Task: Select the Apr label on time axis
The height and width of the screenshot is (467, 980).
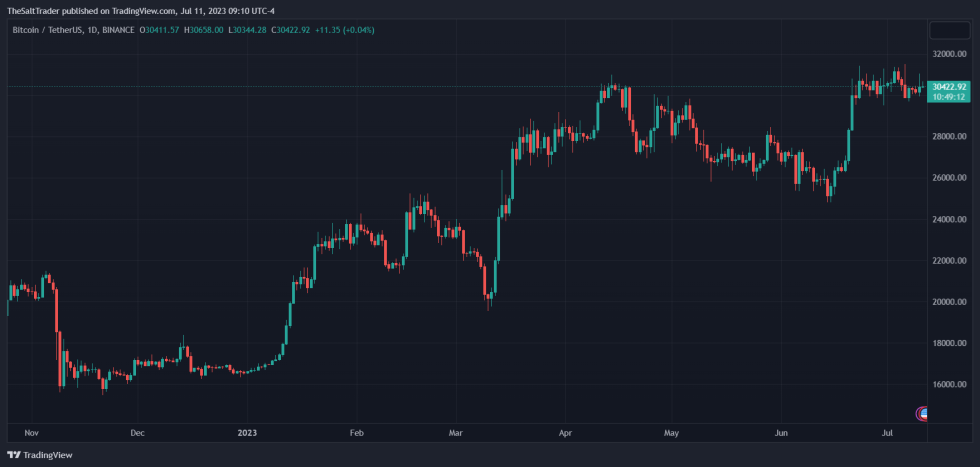Action: click(564, 433)
